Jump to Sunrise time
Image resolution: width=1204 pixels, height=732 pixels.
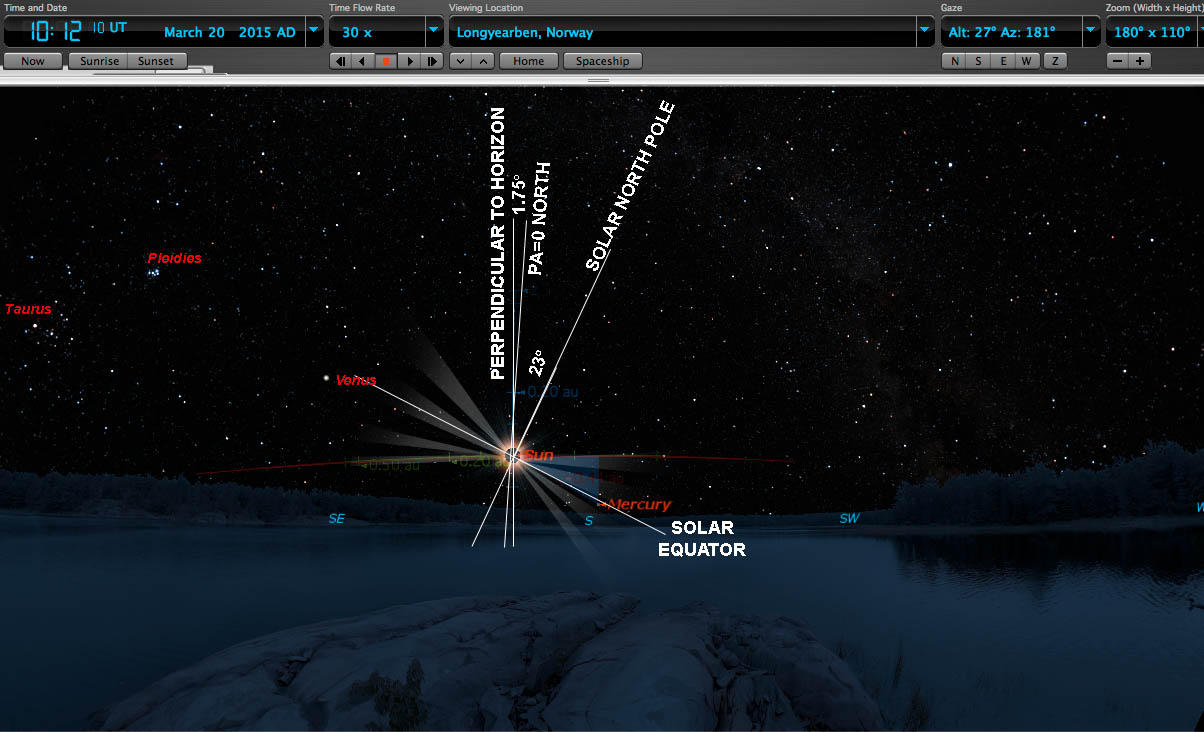tap(99, 61)
